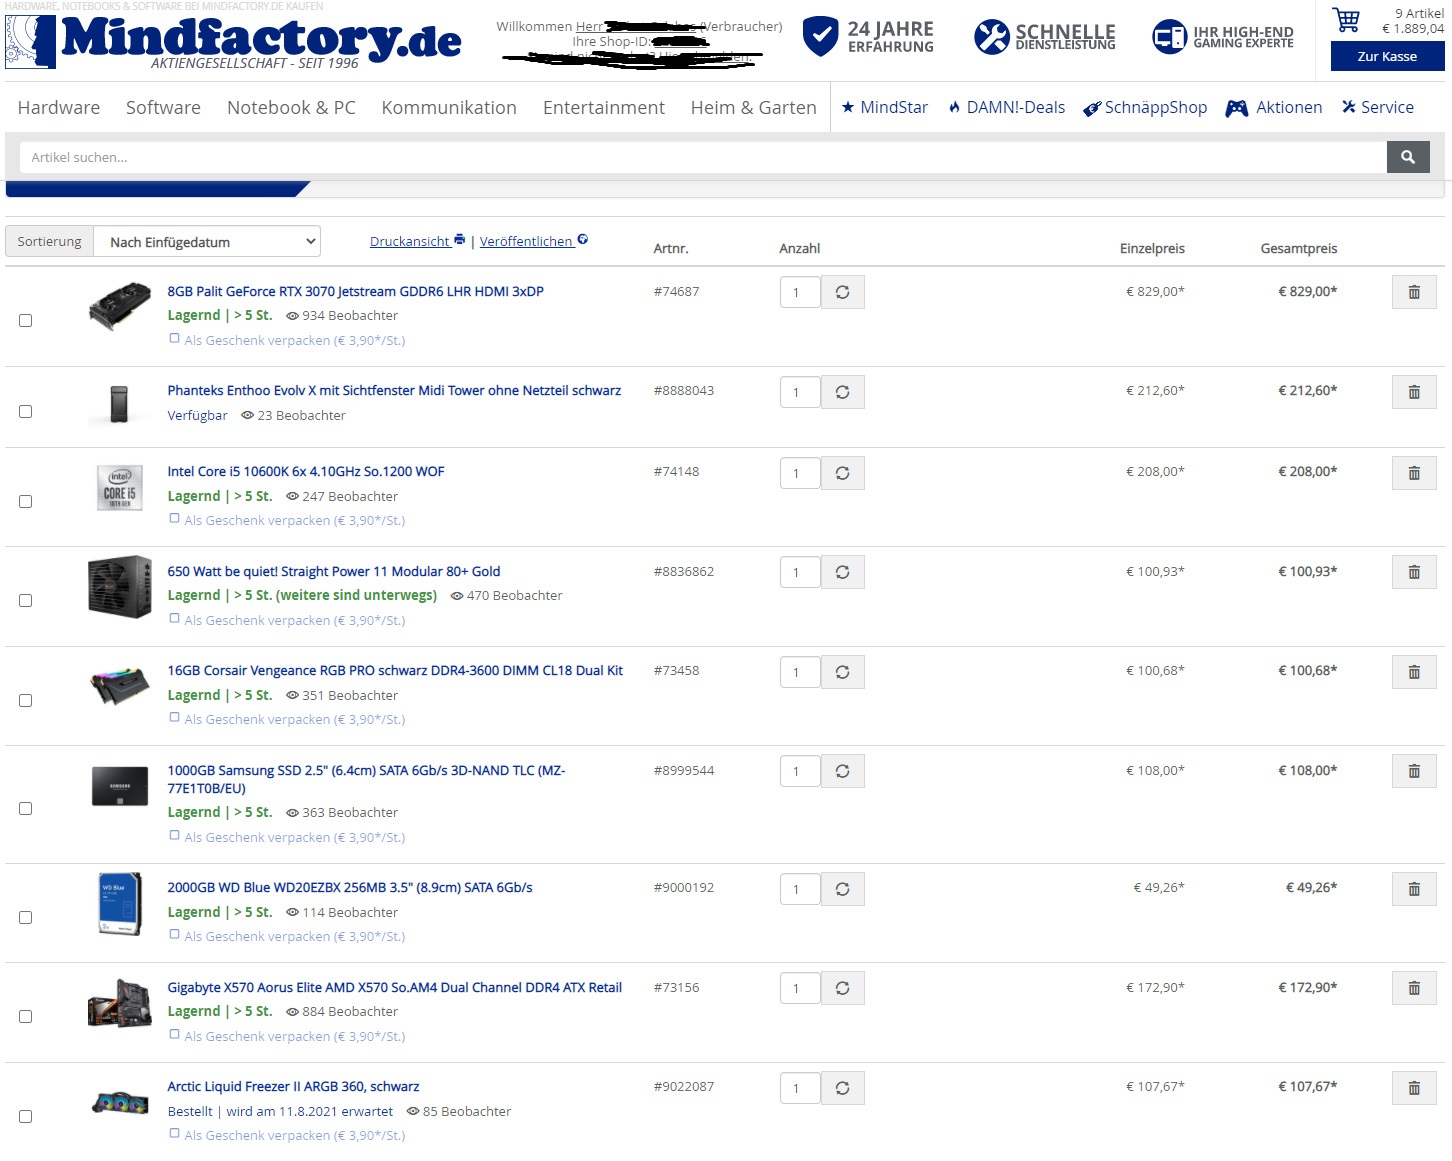The image size is (1452, 1161).
Task: Click the be quiet! power supply thumbnail
Action: [120, 587]
